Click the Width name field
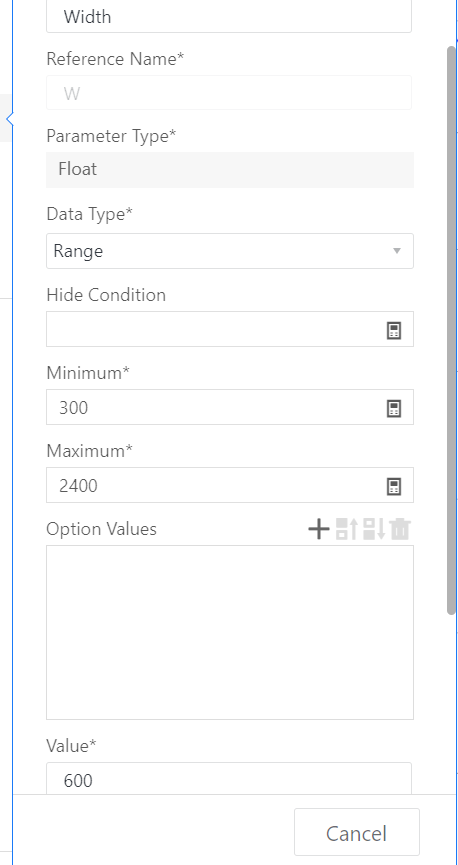458x865 pixels. (229, 16)
